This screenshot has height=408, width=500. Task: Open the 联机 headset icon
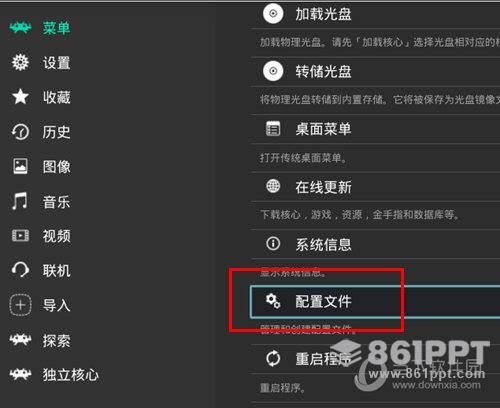point(20,270)
